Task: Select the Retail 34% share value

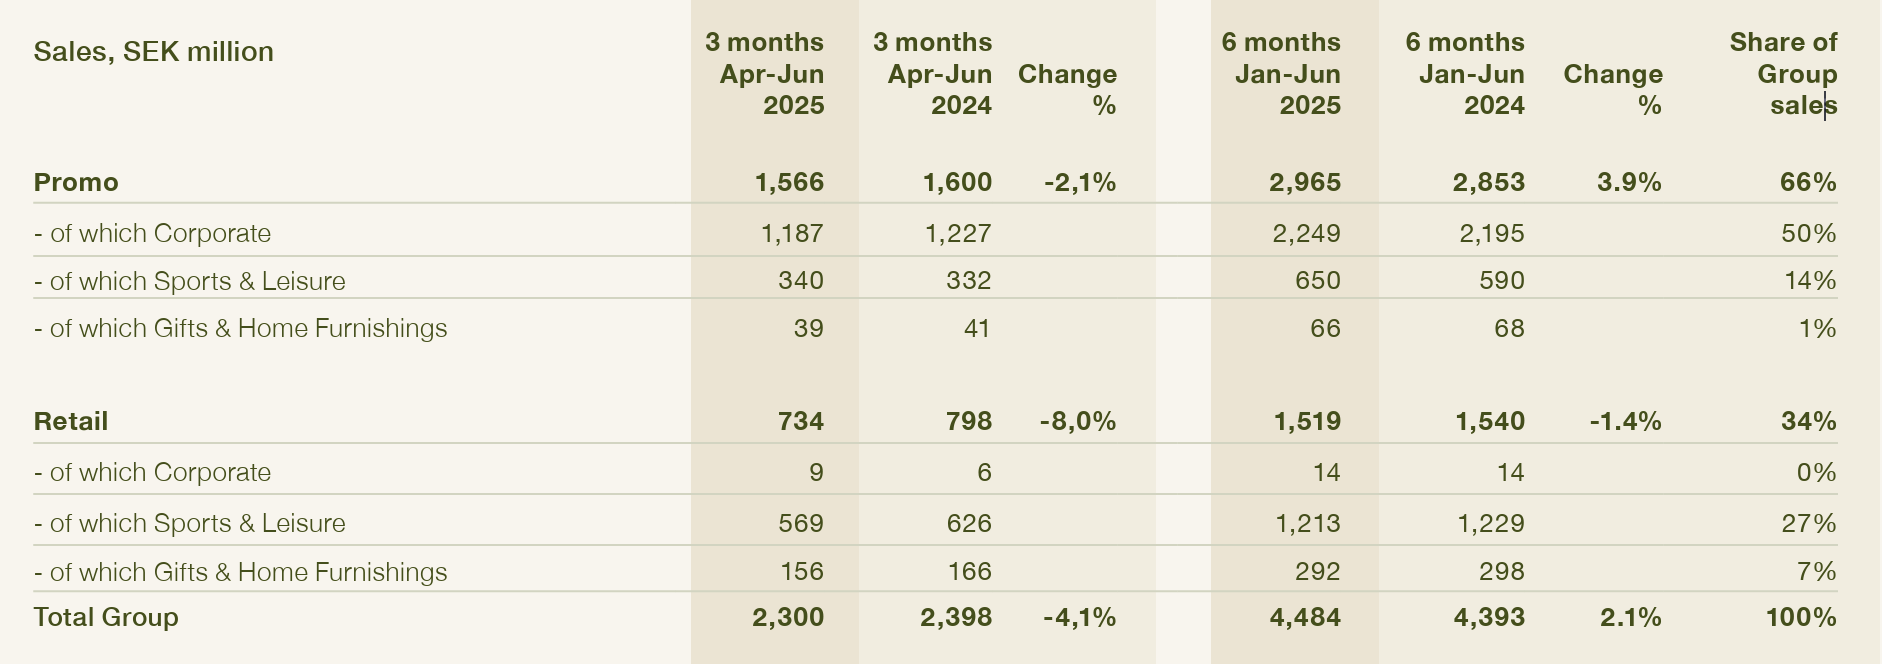Action: 1808,421
